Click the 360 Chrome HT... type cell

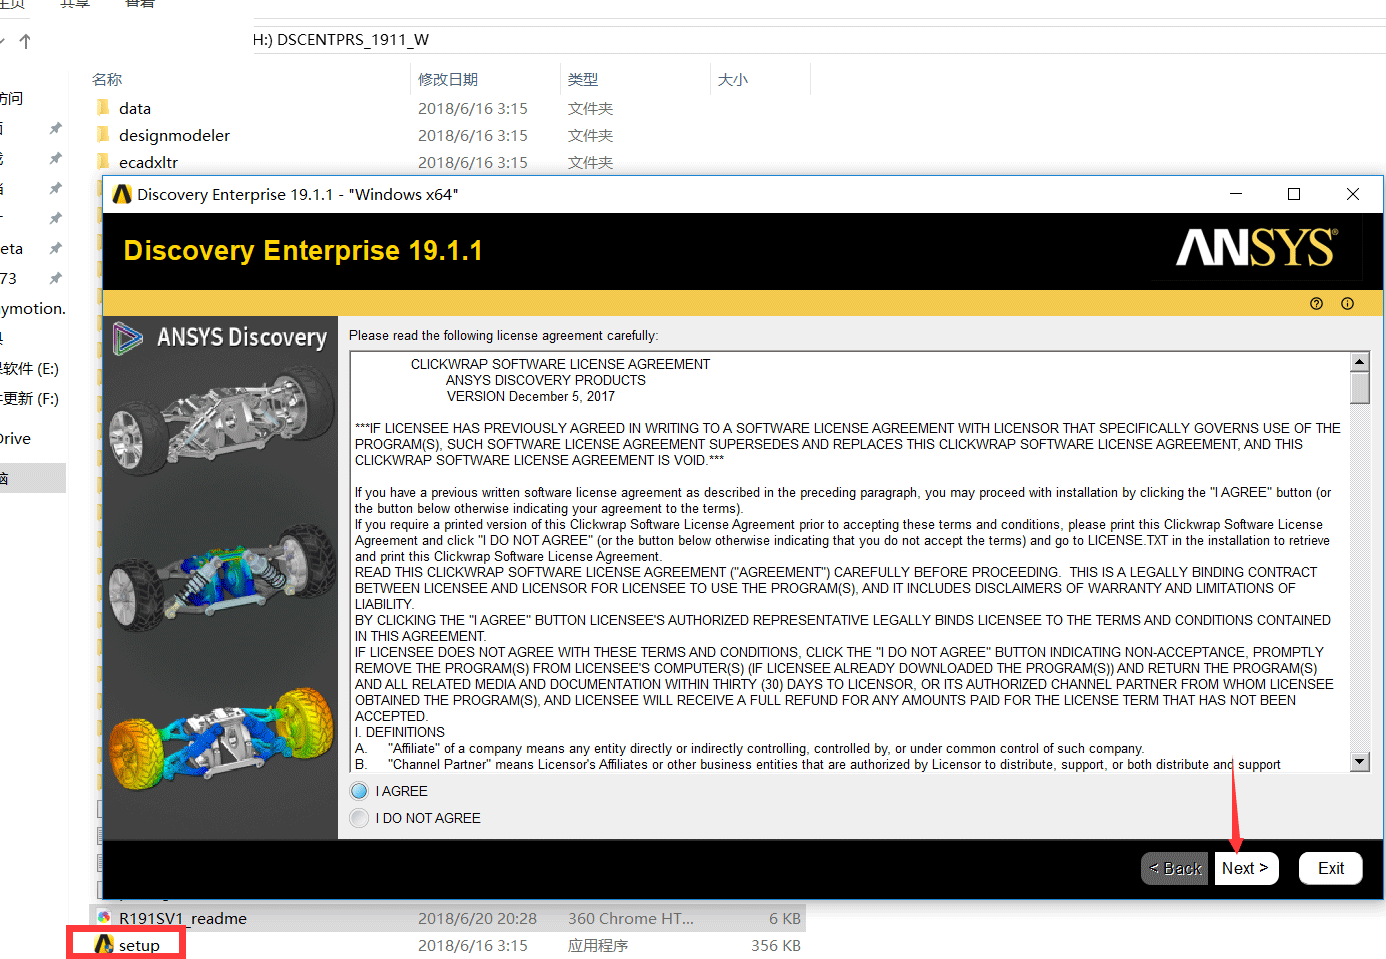[631, 918]
